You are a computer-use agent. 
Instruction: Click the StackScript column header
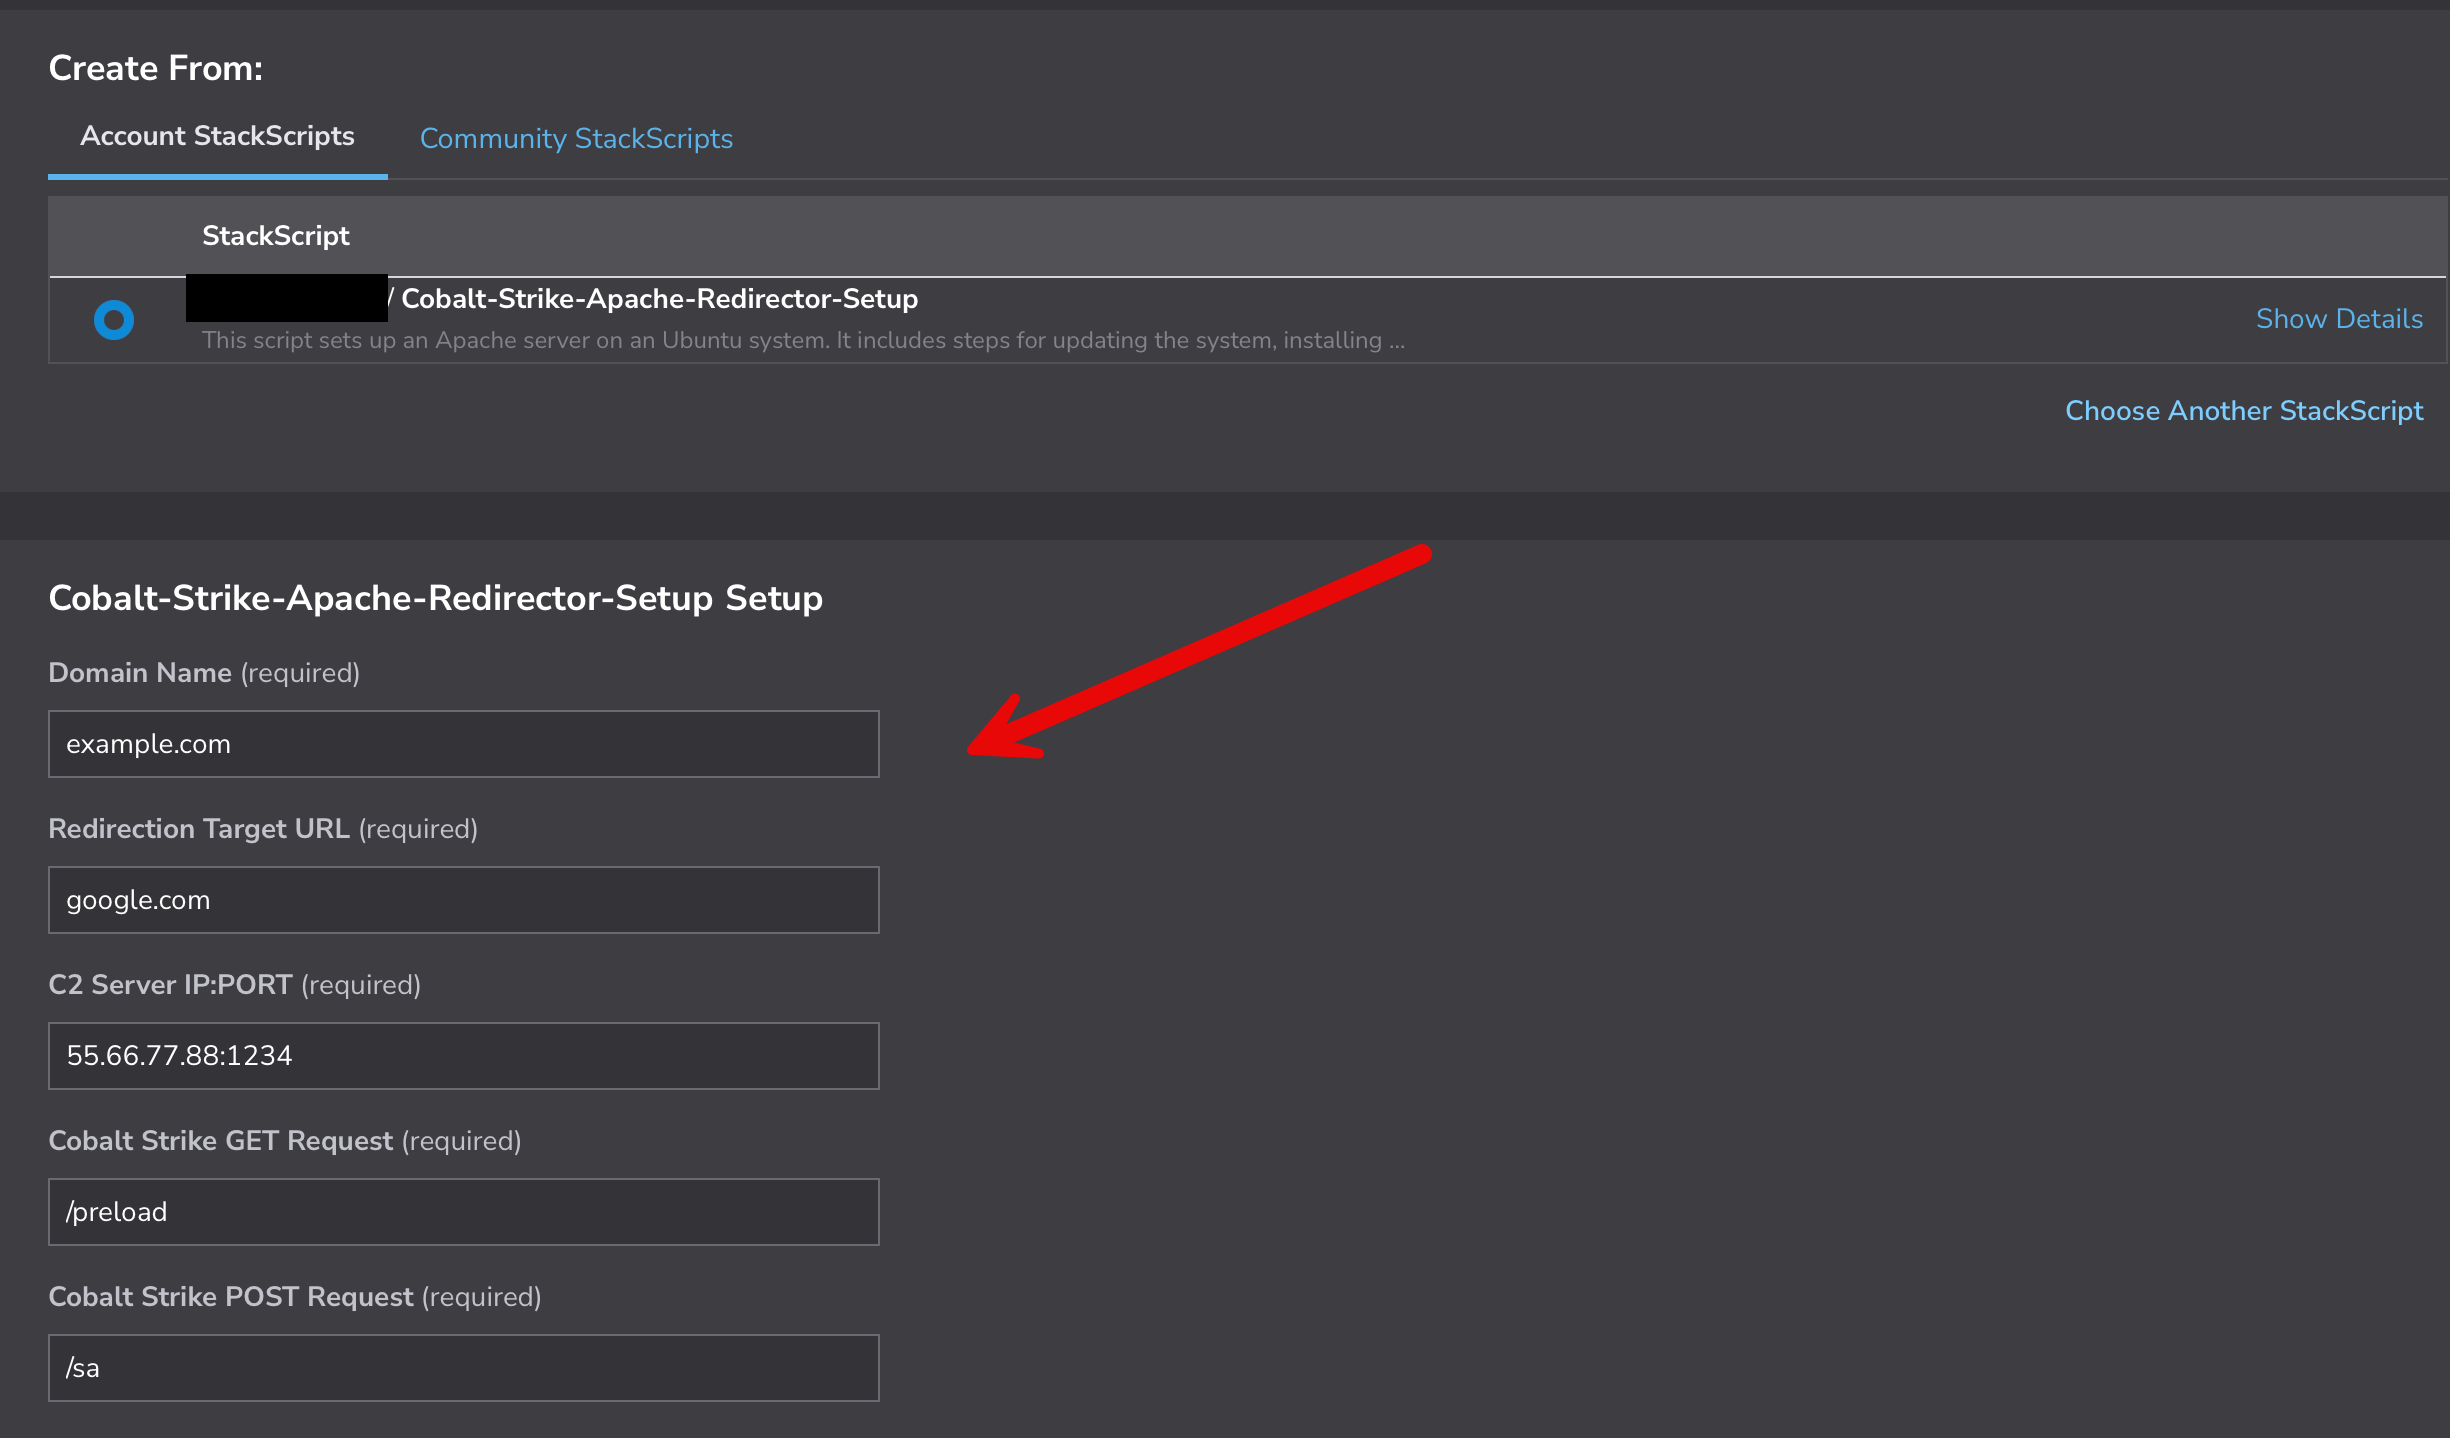click(x=276, y=236)
